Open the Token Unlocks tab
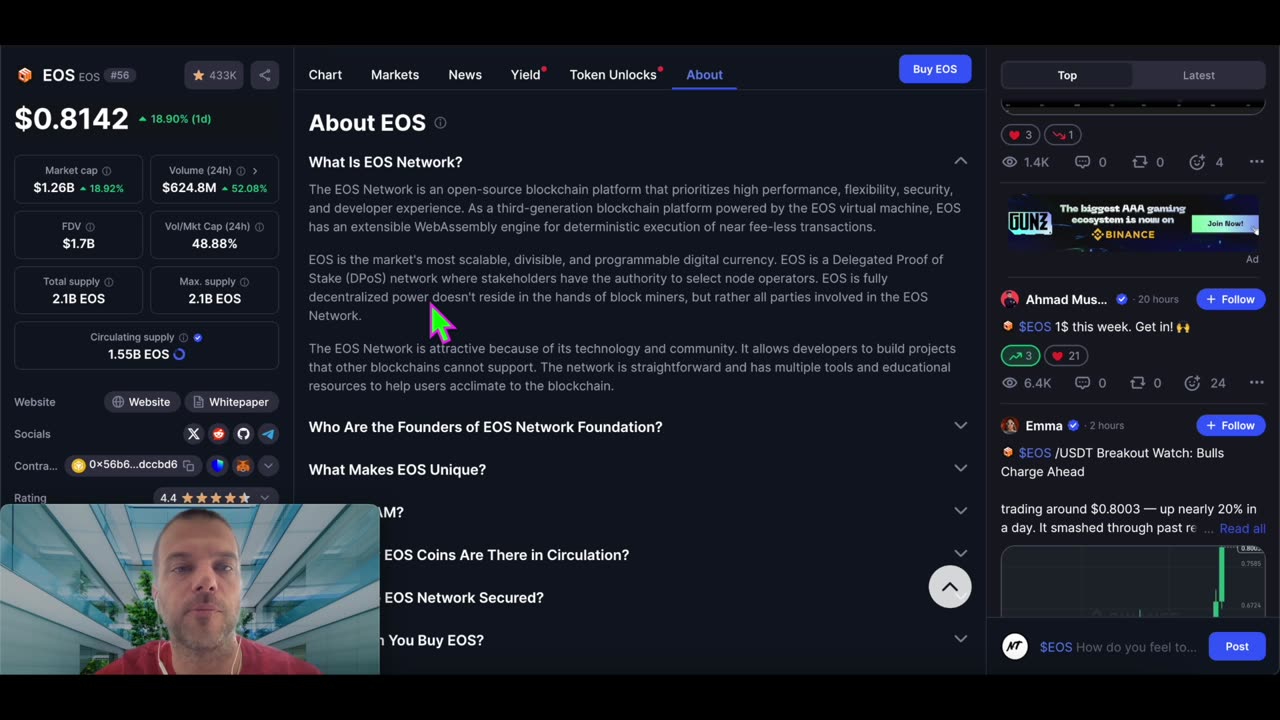The image size is (1280, 720). click(x=613, y=75)
